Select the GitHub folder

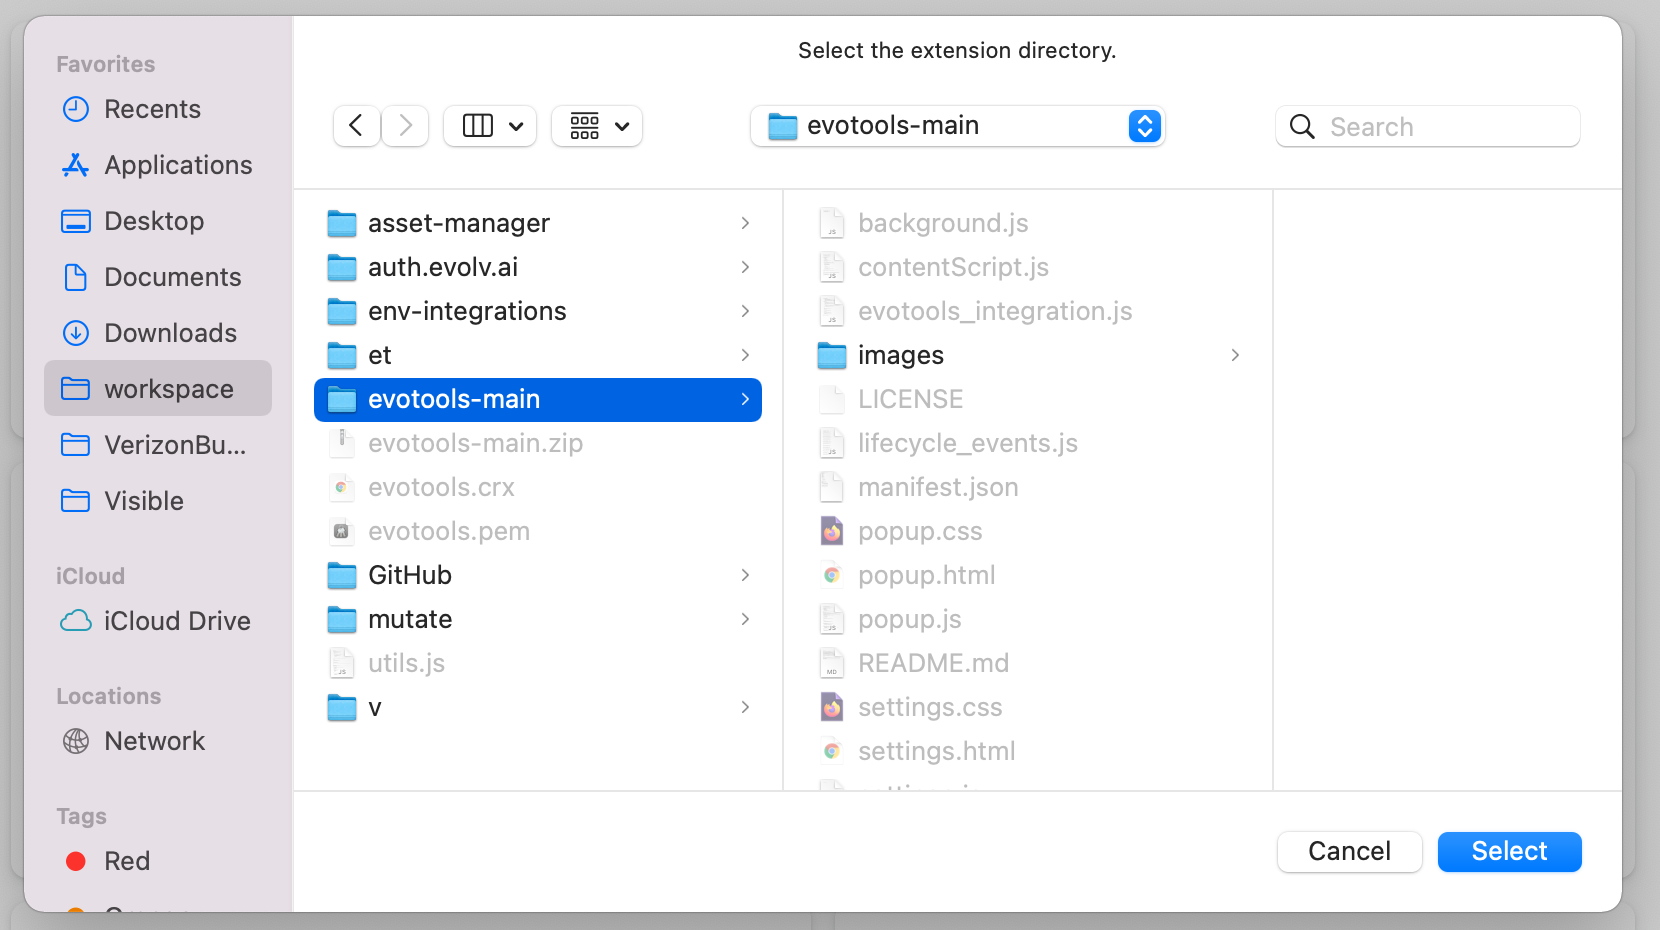point(410,575)
